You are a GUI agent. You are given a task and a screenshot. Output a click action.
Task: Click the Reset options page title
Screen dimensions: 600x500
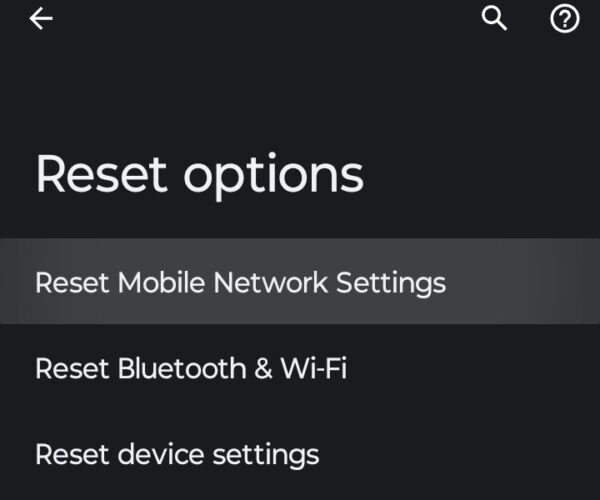pyautogui.click(x=199, y=174)
